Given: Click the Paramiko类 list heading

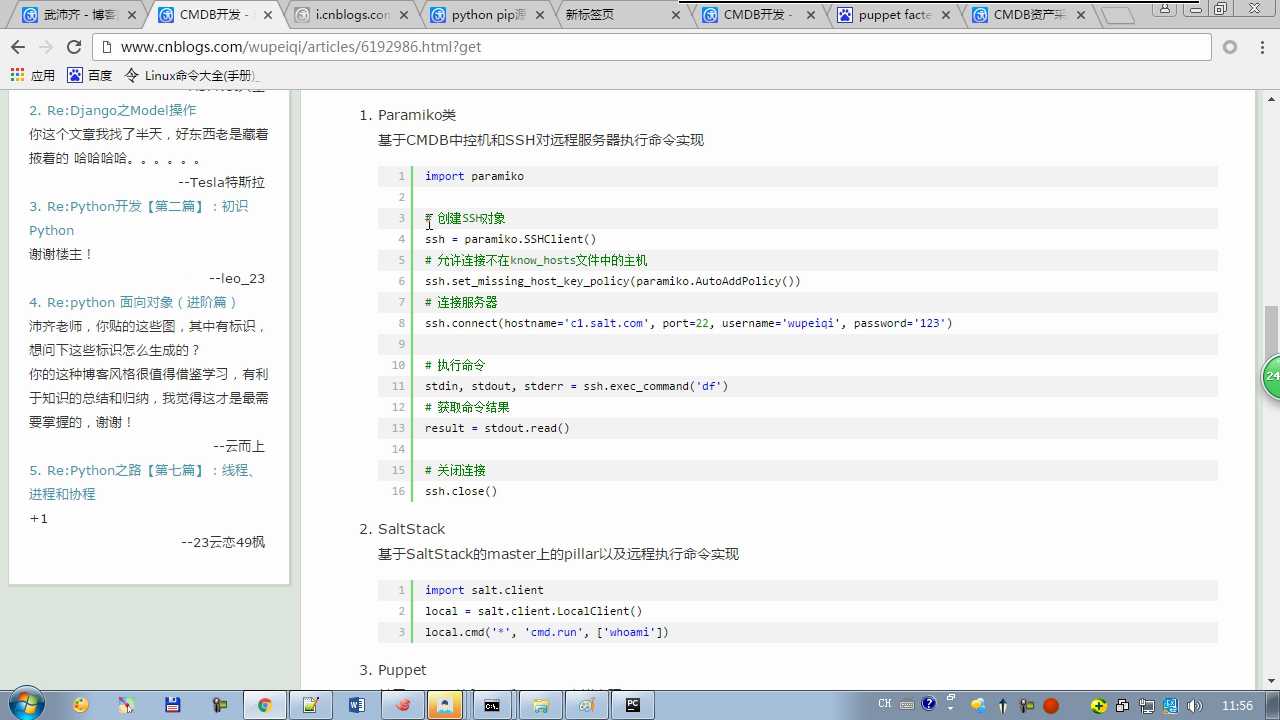Looking at the screenshot, I should [x=417, y=115].
